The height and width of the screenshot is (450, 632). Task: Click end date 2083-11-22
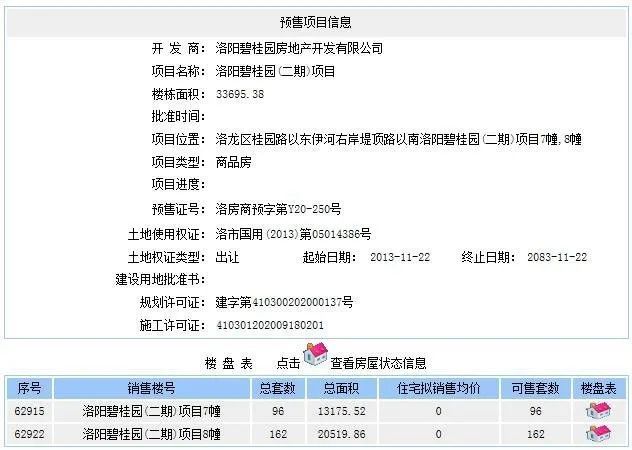557,257
